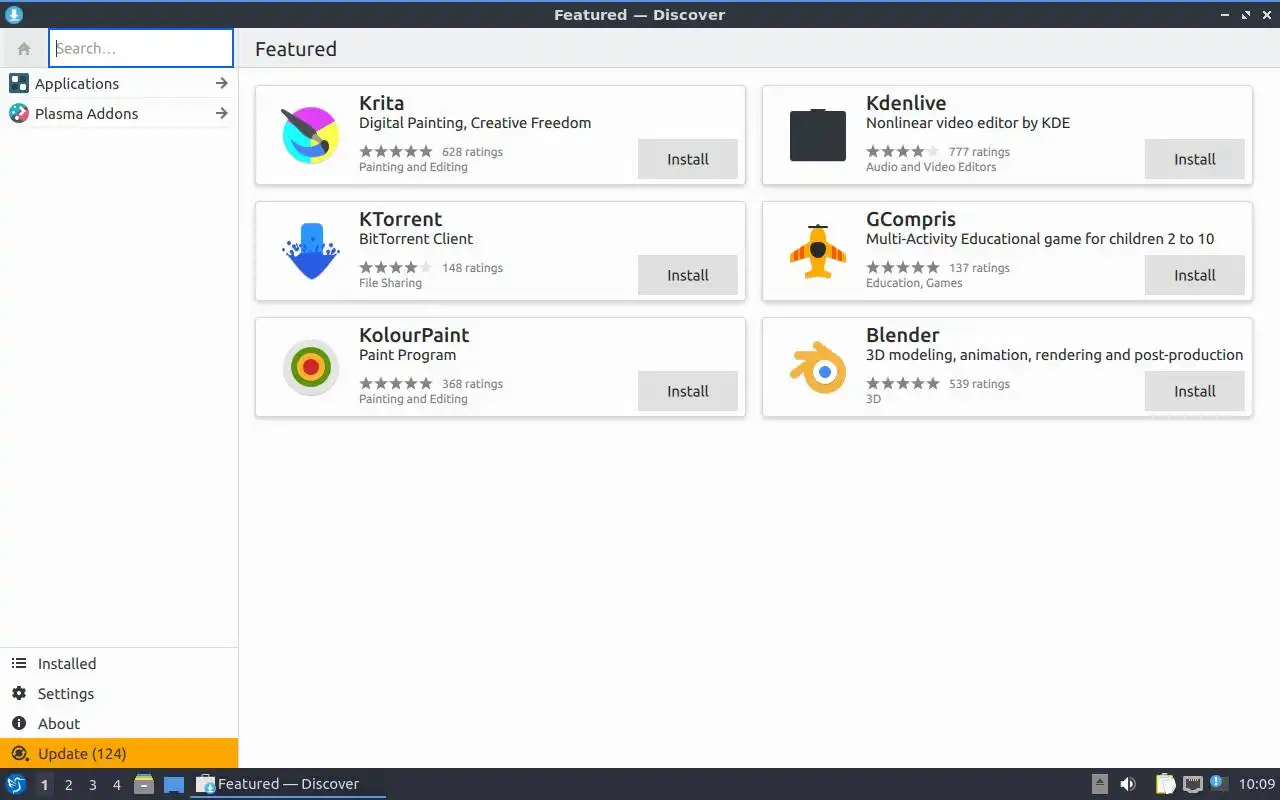
Task: Open the Settings page
Action: point(119,693)
